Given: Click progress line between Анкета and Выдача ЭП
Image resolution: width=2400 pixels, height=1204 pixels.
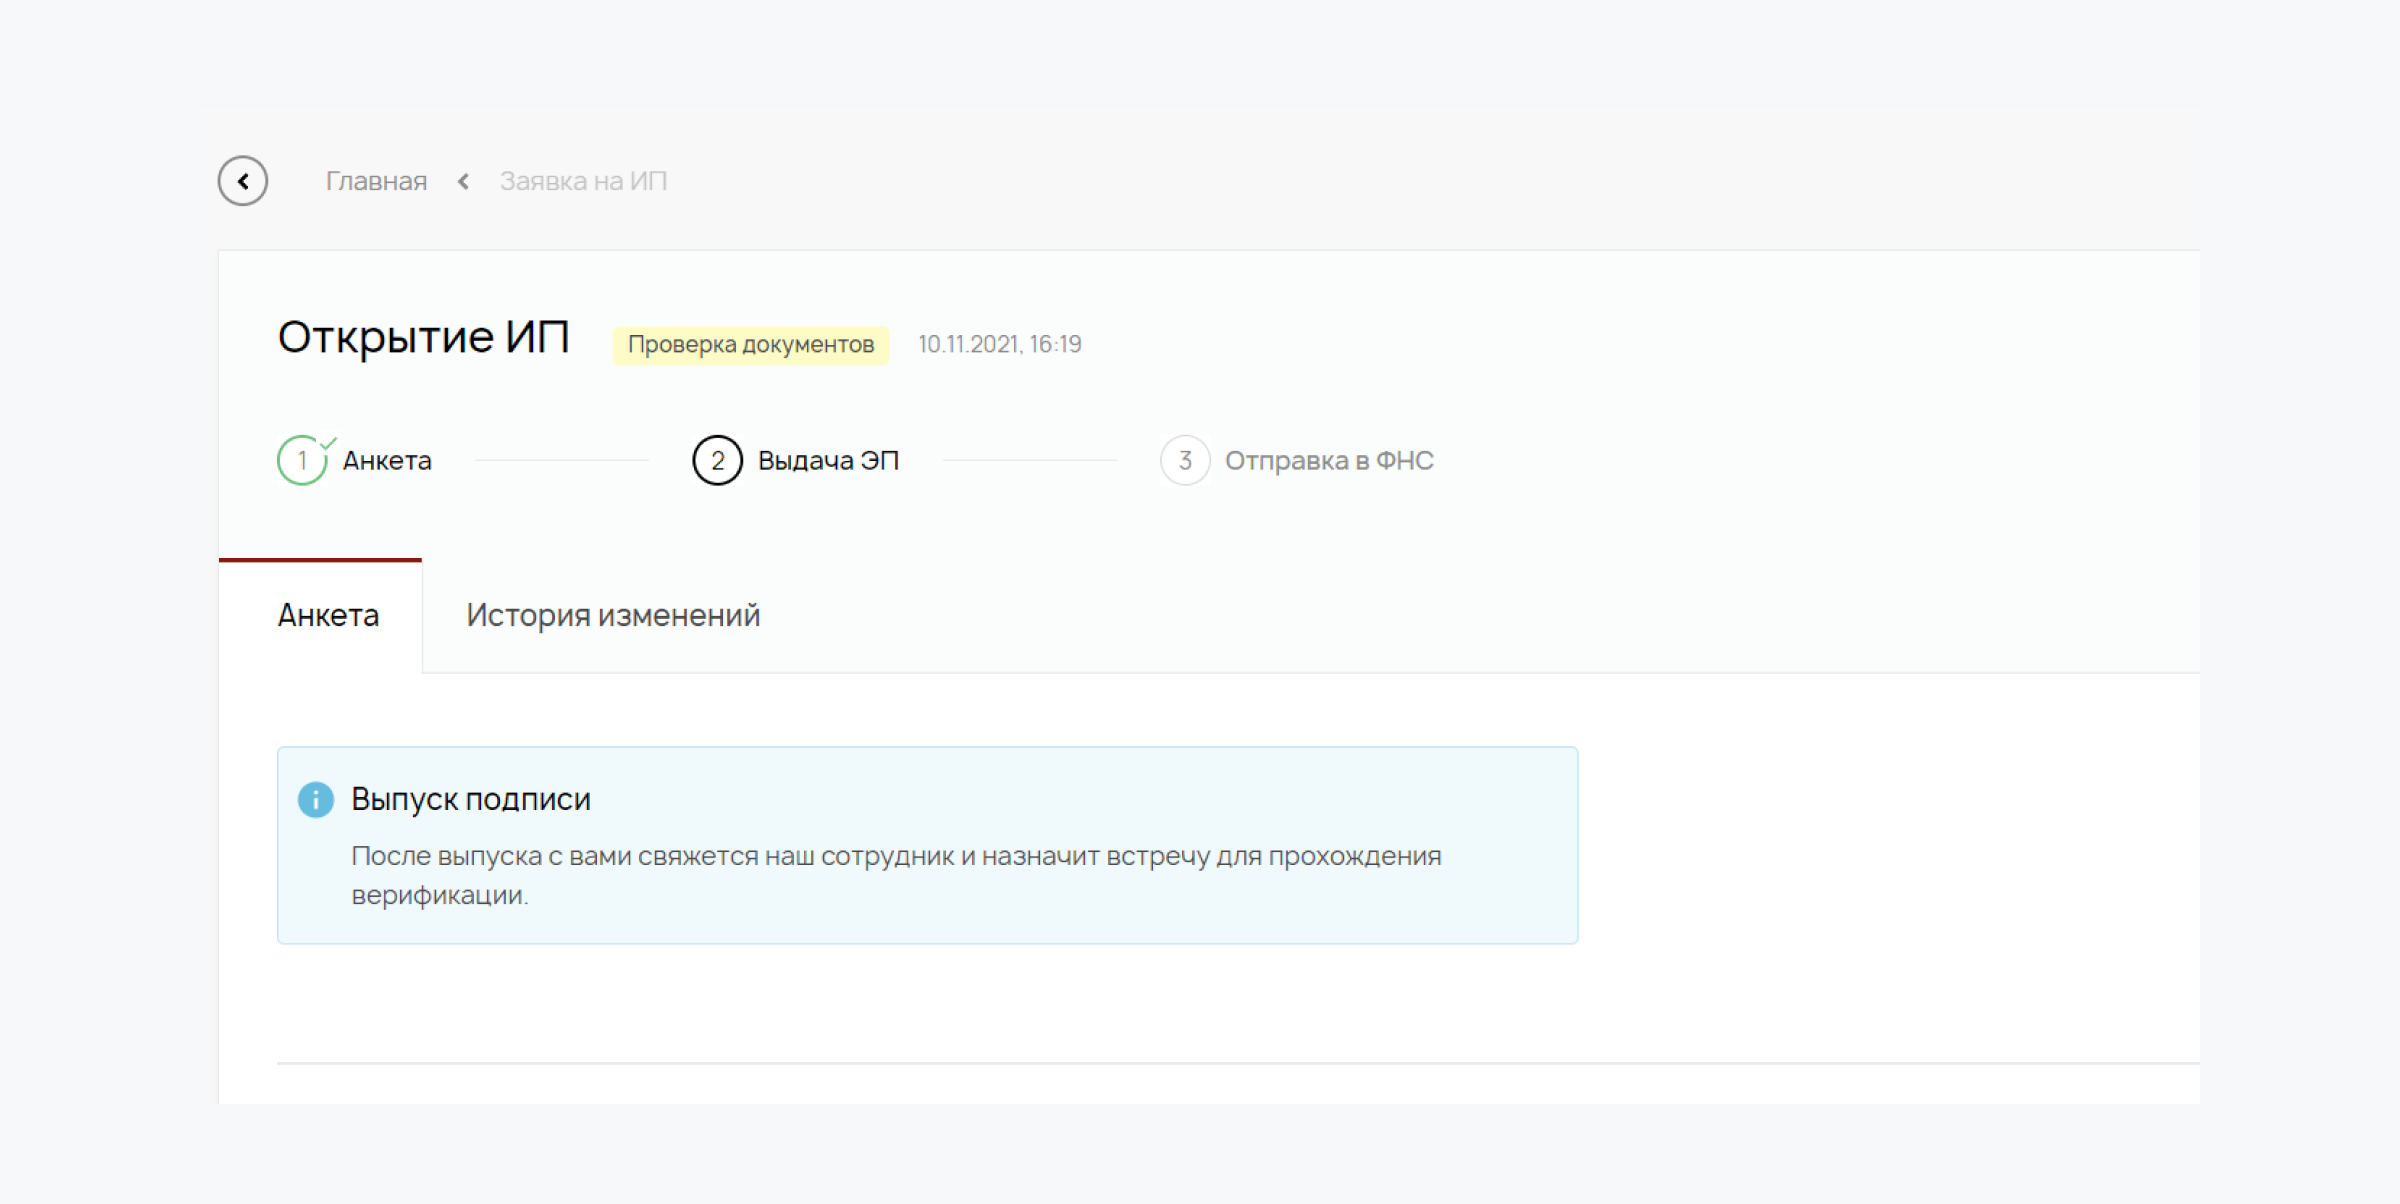Looking at the screenshot, I should tap(562, 461).
